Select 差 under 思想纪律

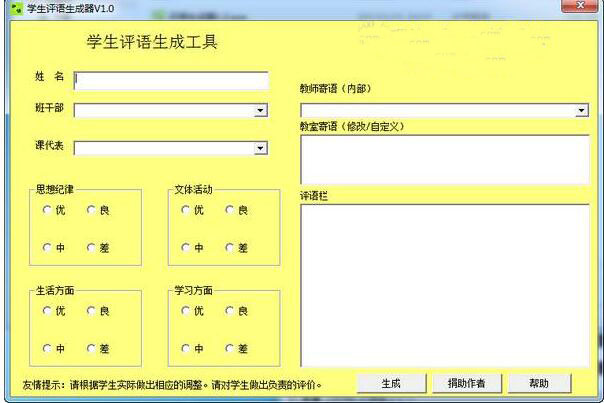91,248
